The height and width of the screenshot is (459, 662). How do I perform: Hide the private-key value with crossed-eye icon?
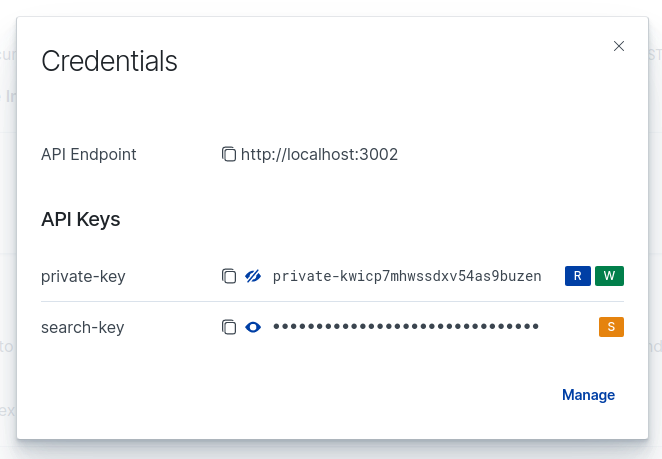coord(253,276)
